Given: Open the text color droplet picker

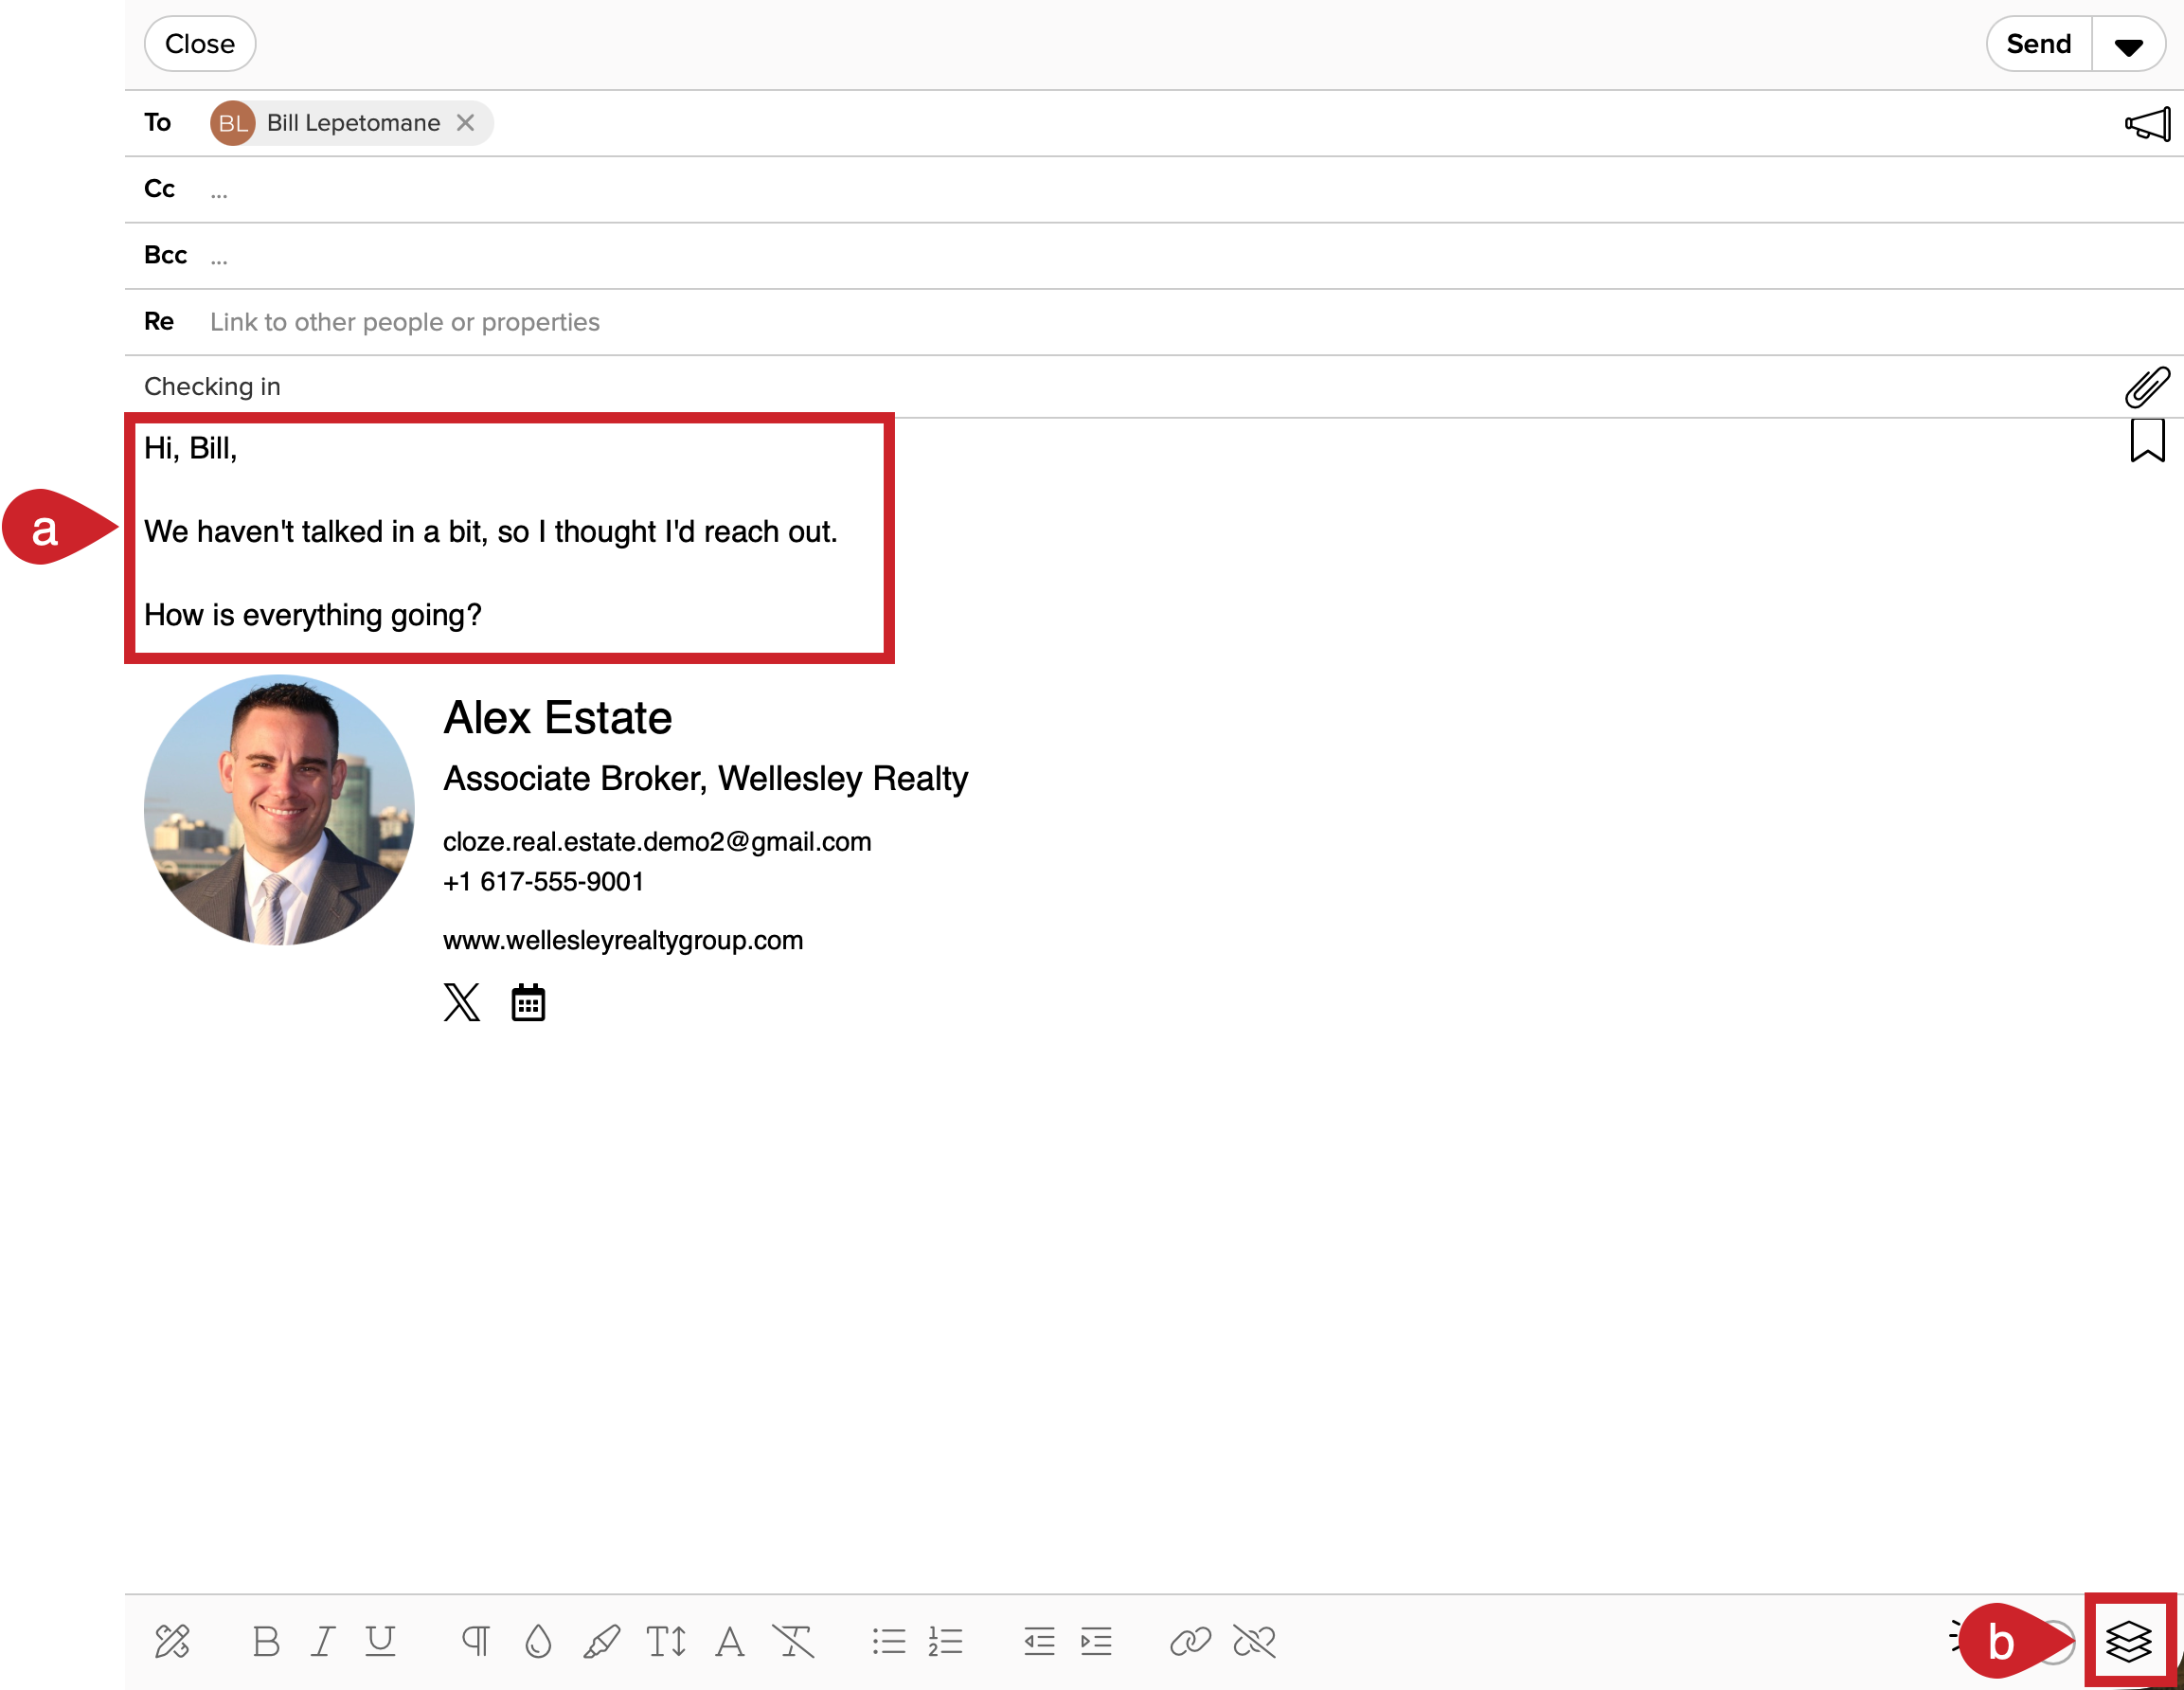Looking at the screenshot, I should coord(538,1641).
